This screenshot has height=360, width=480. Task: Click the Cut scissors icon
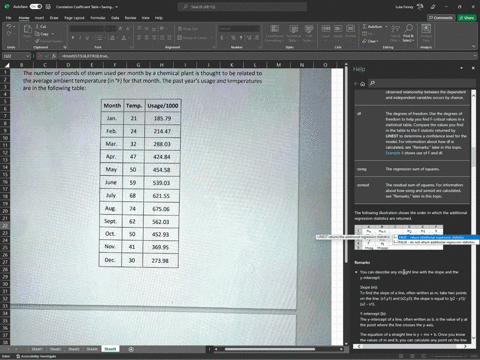click(x=37, y=26)
